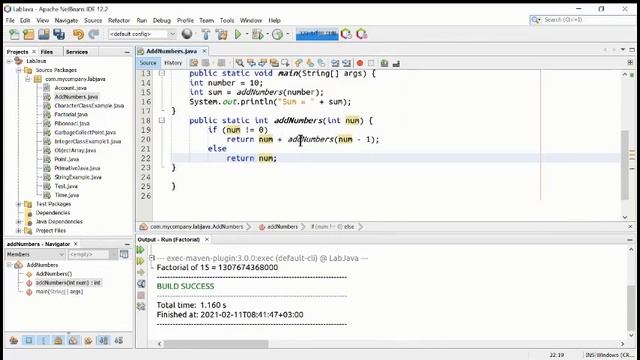The width and height of the screenshot is (640, 360).
Task: Open the Refactor menu
Action: tap(119, 20)
